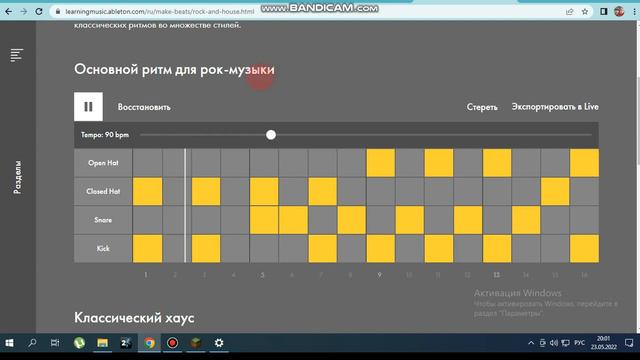Viewport: 640px width, 360px height.
Task: Disable Snare on step 8
Action: point(351,220)
